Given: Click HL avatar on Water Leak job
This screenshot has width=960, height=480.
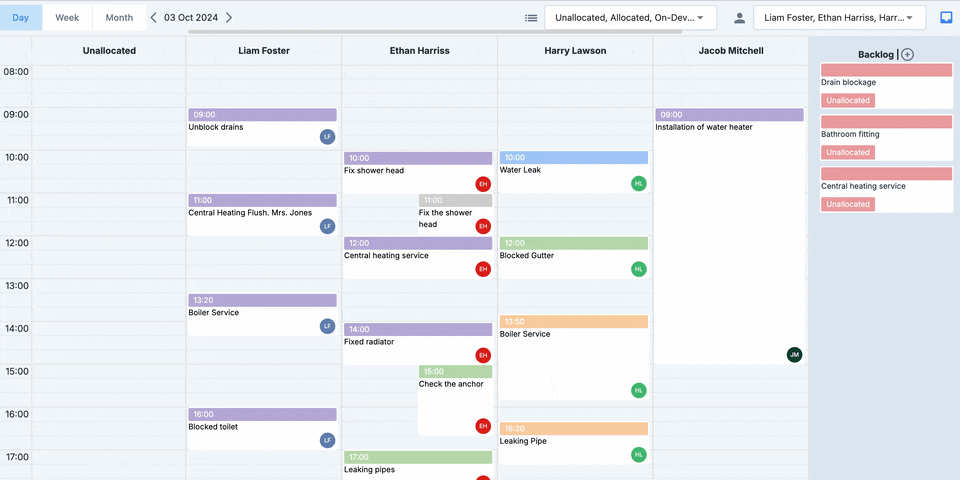Looking at the screenshot, I should (x=639, y=183).
